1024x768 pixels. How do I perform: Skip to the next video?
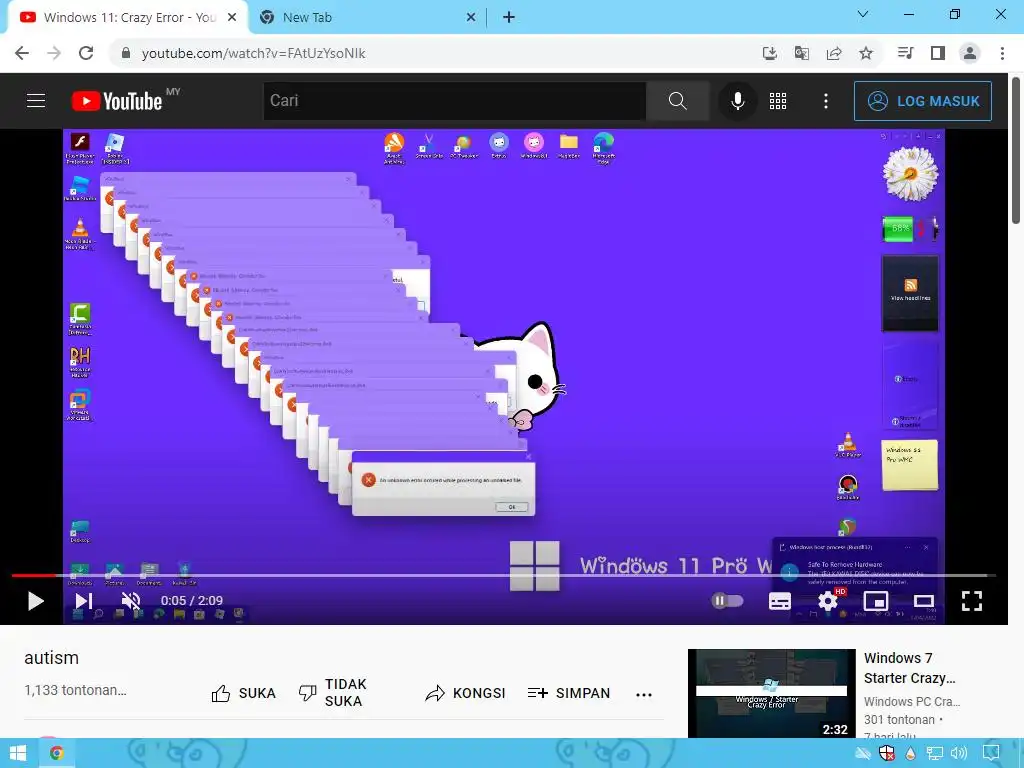pos(84,601)
